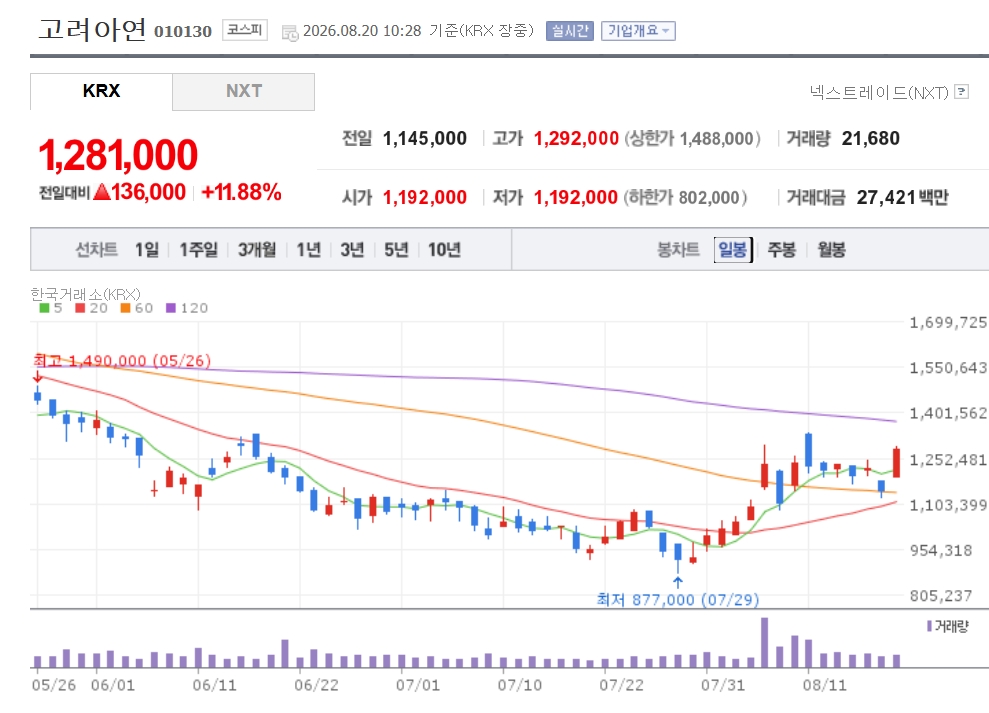This screenshot has width=989, height=713.
Task: Click the 봉차트 label
Action: [678, 250]
